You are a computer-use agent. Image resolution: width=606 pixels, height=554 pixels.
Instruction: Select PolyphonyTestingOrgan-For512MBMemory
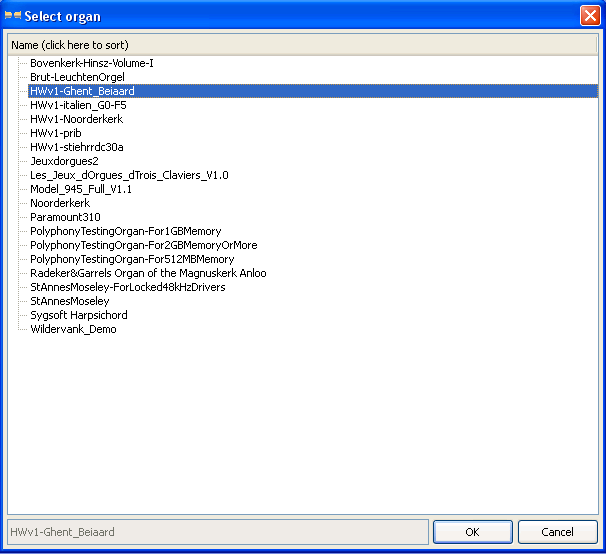(x=132, y=259)
